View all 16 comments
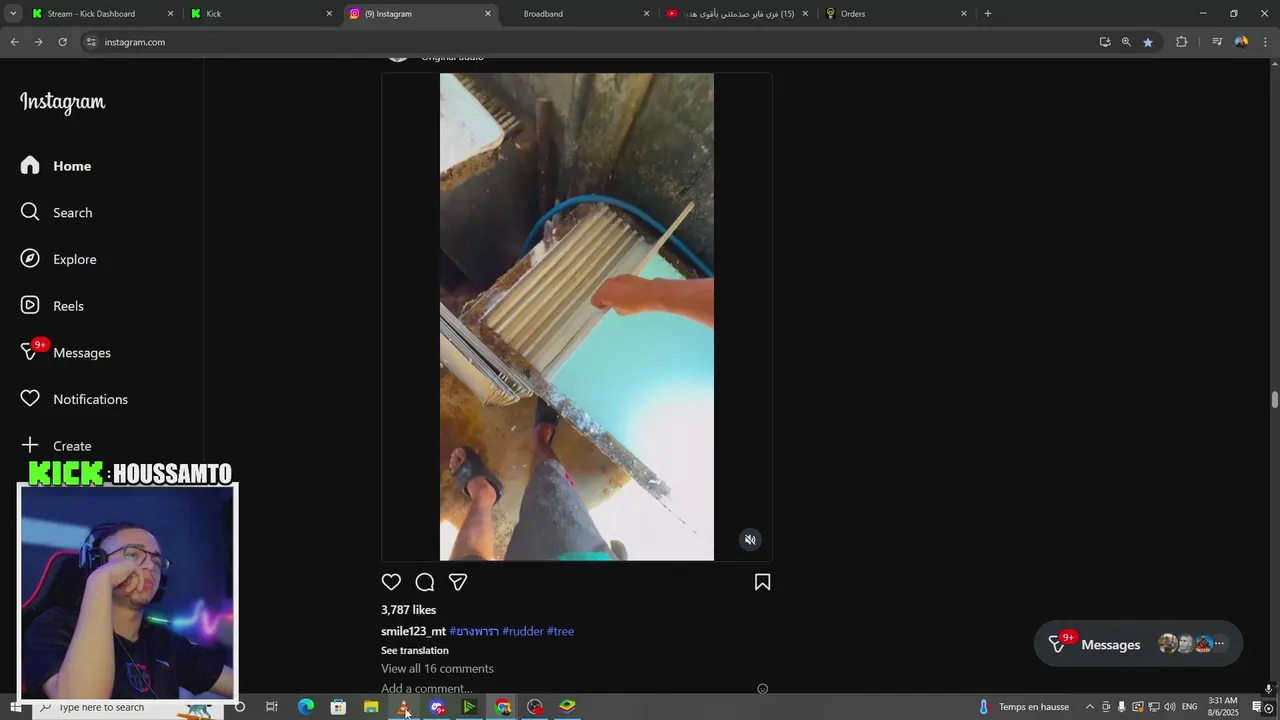 [x=437, y=668]
